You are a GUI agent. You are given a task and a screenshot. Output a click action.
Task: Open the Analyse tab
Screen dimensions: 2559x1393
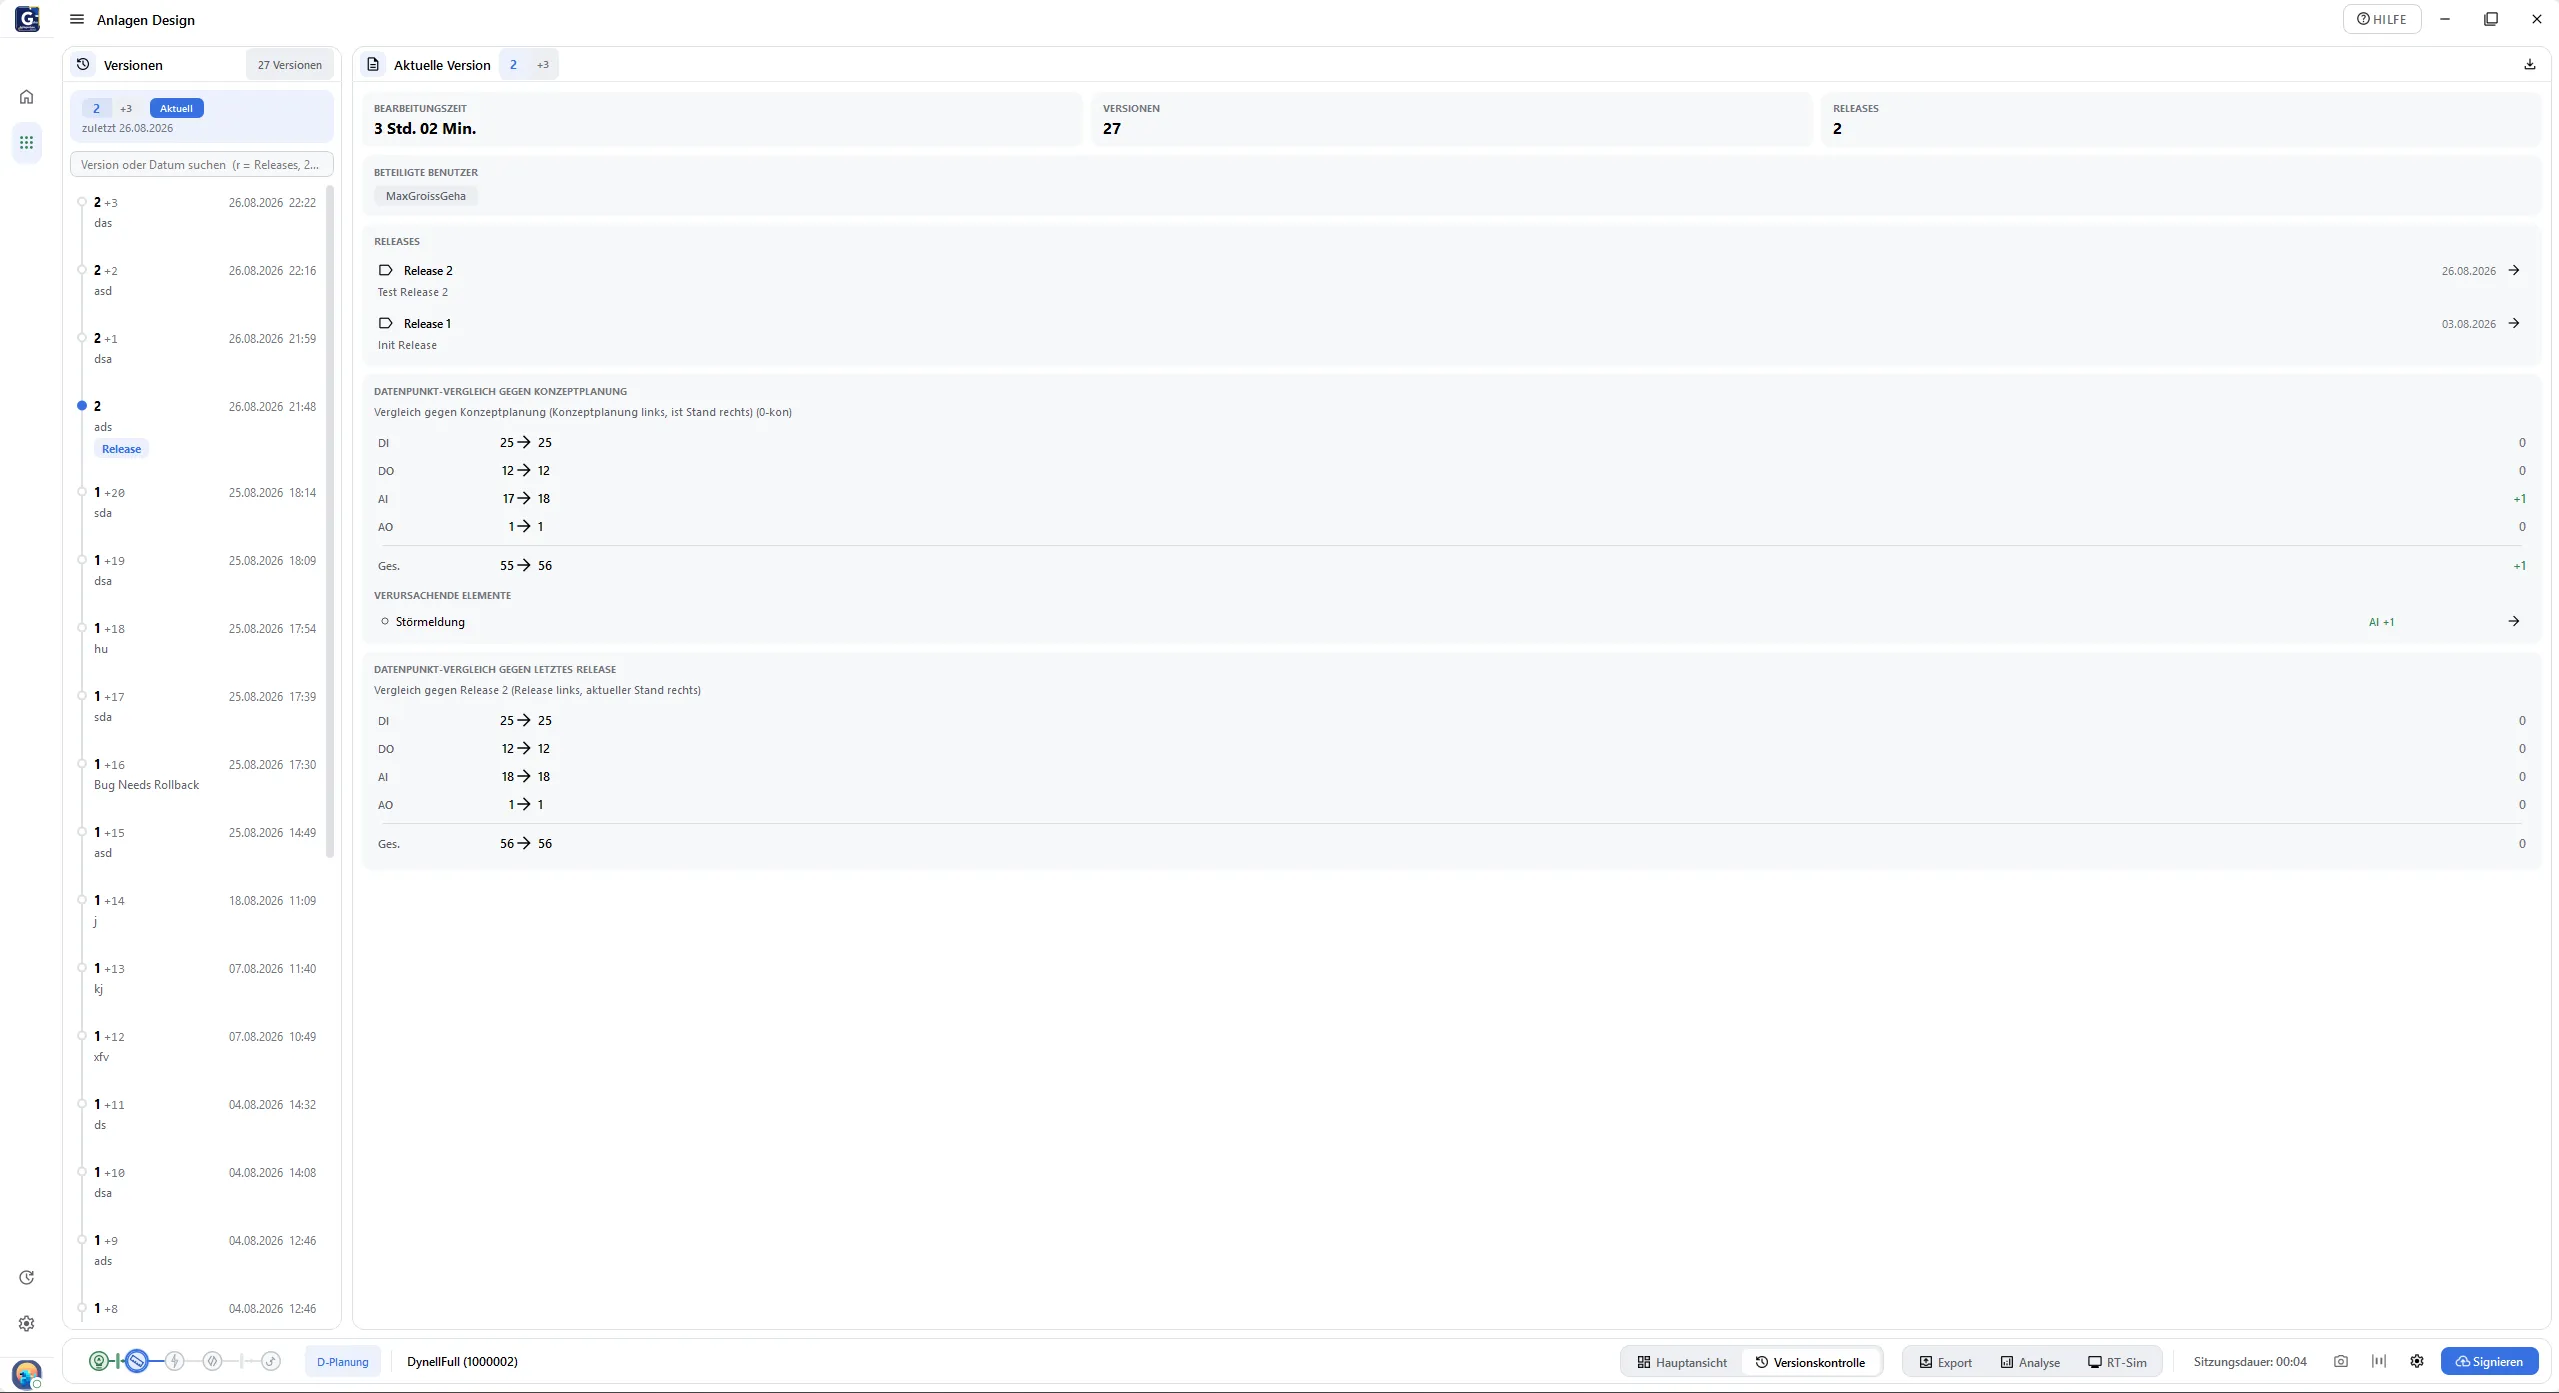2030,1362
